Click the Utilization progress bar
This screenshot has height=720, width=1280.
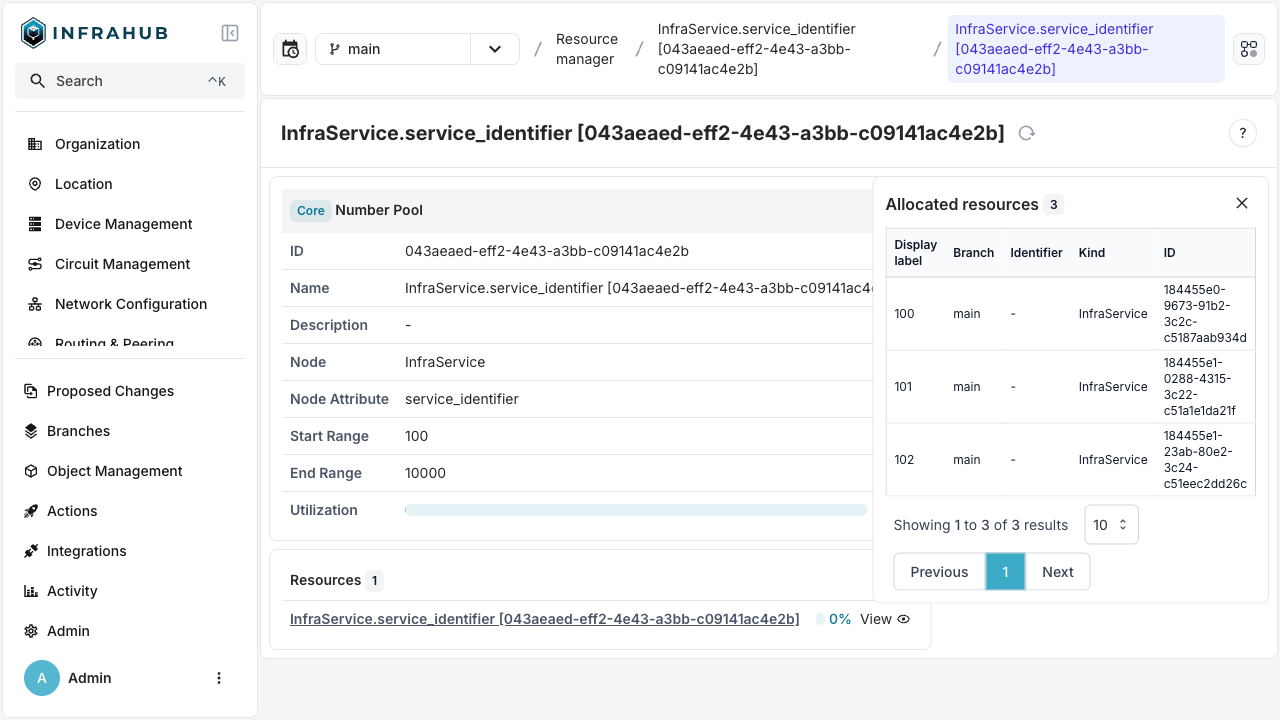[637, 510]
